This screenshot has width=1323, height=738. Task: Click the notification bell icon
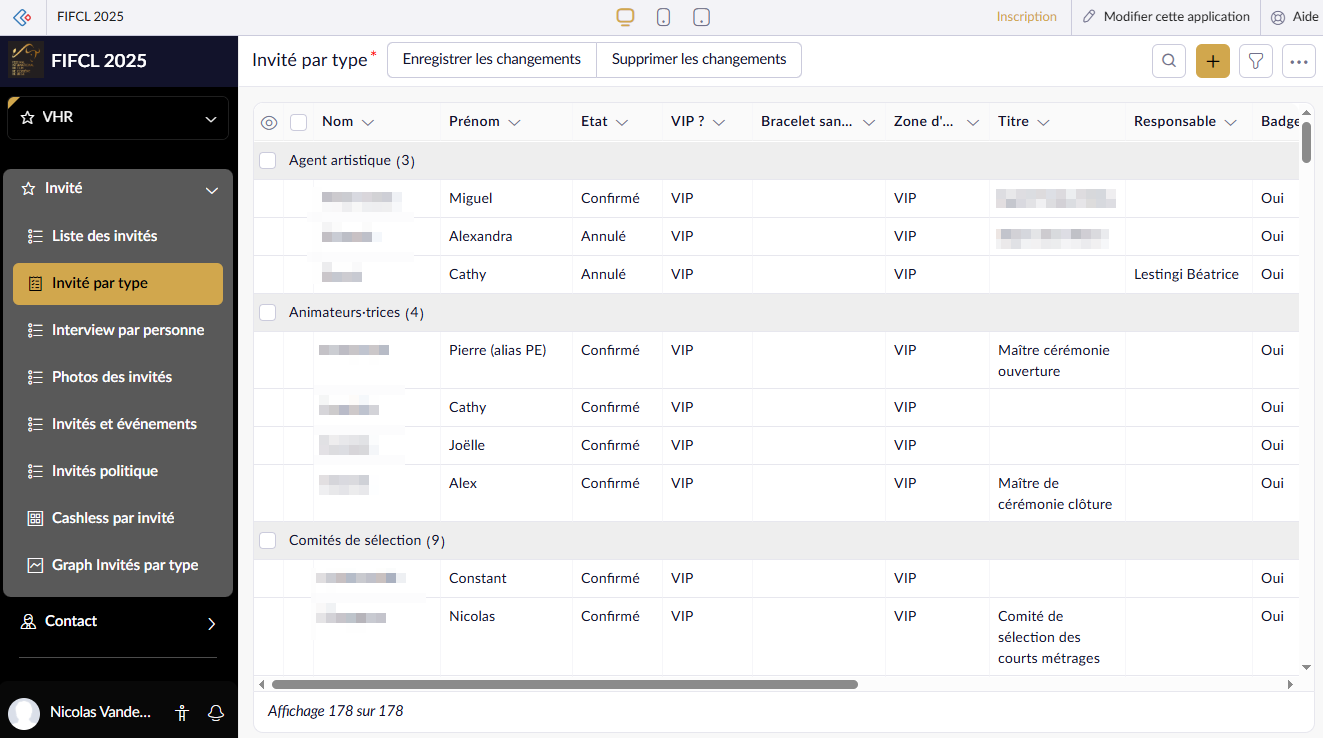click(215, 713)
